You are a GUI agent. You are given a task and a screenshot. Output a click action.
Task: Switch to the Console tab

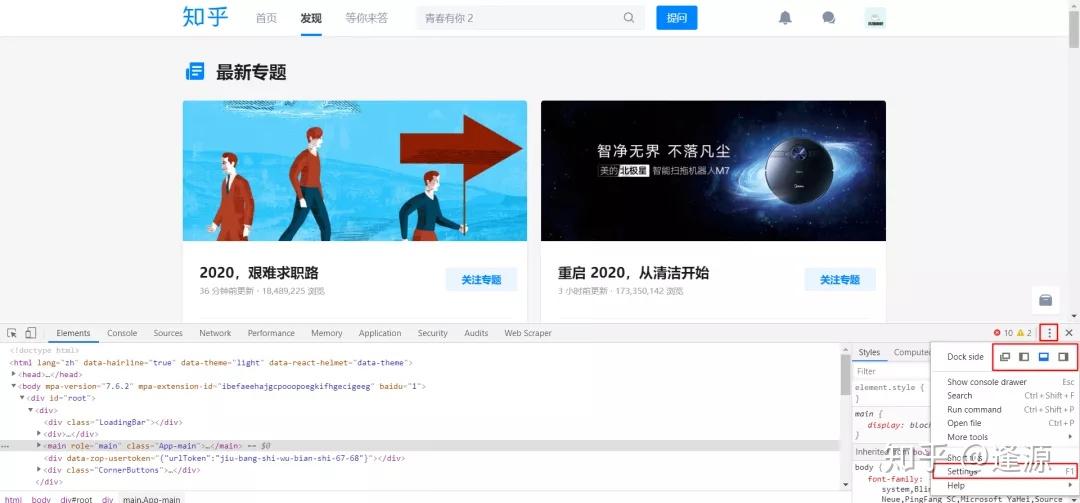pos(122,333)
